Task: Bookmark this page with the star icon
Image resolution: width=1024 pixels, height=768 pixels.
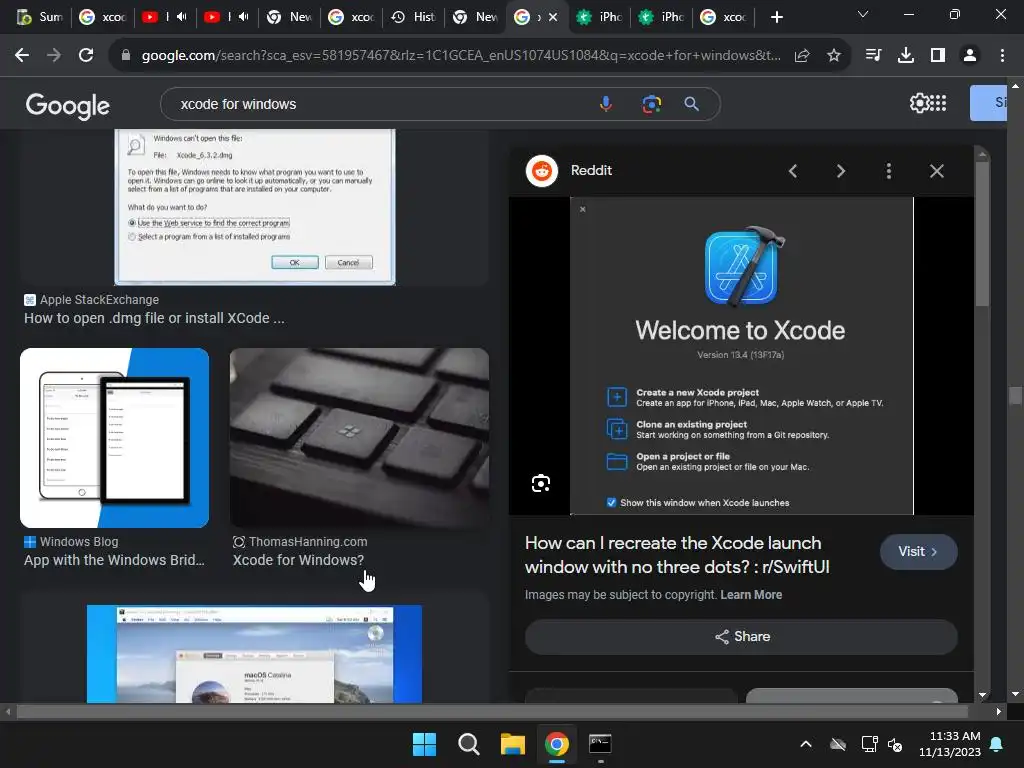Action: pyautogui.click(x=834, y=56)
